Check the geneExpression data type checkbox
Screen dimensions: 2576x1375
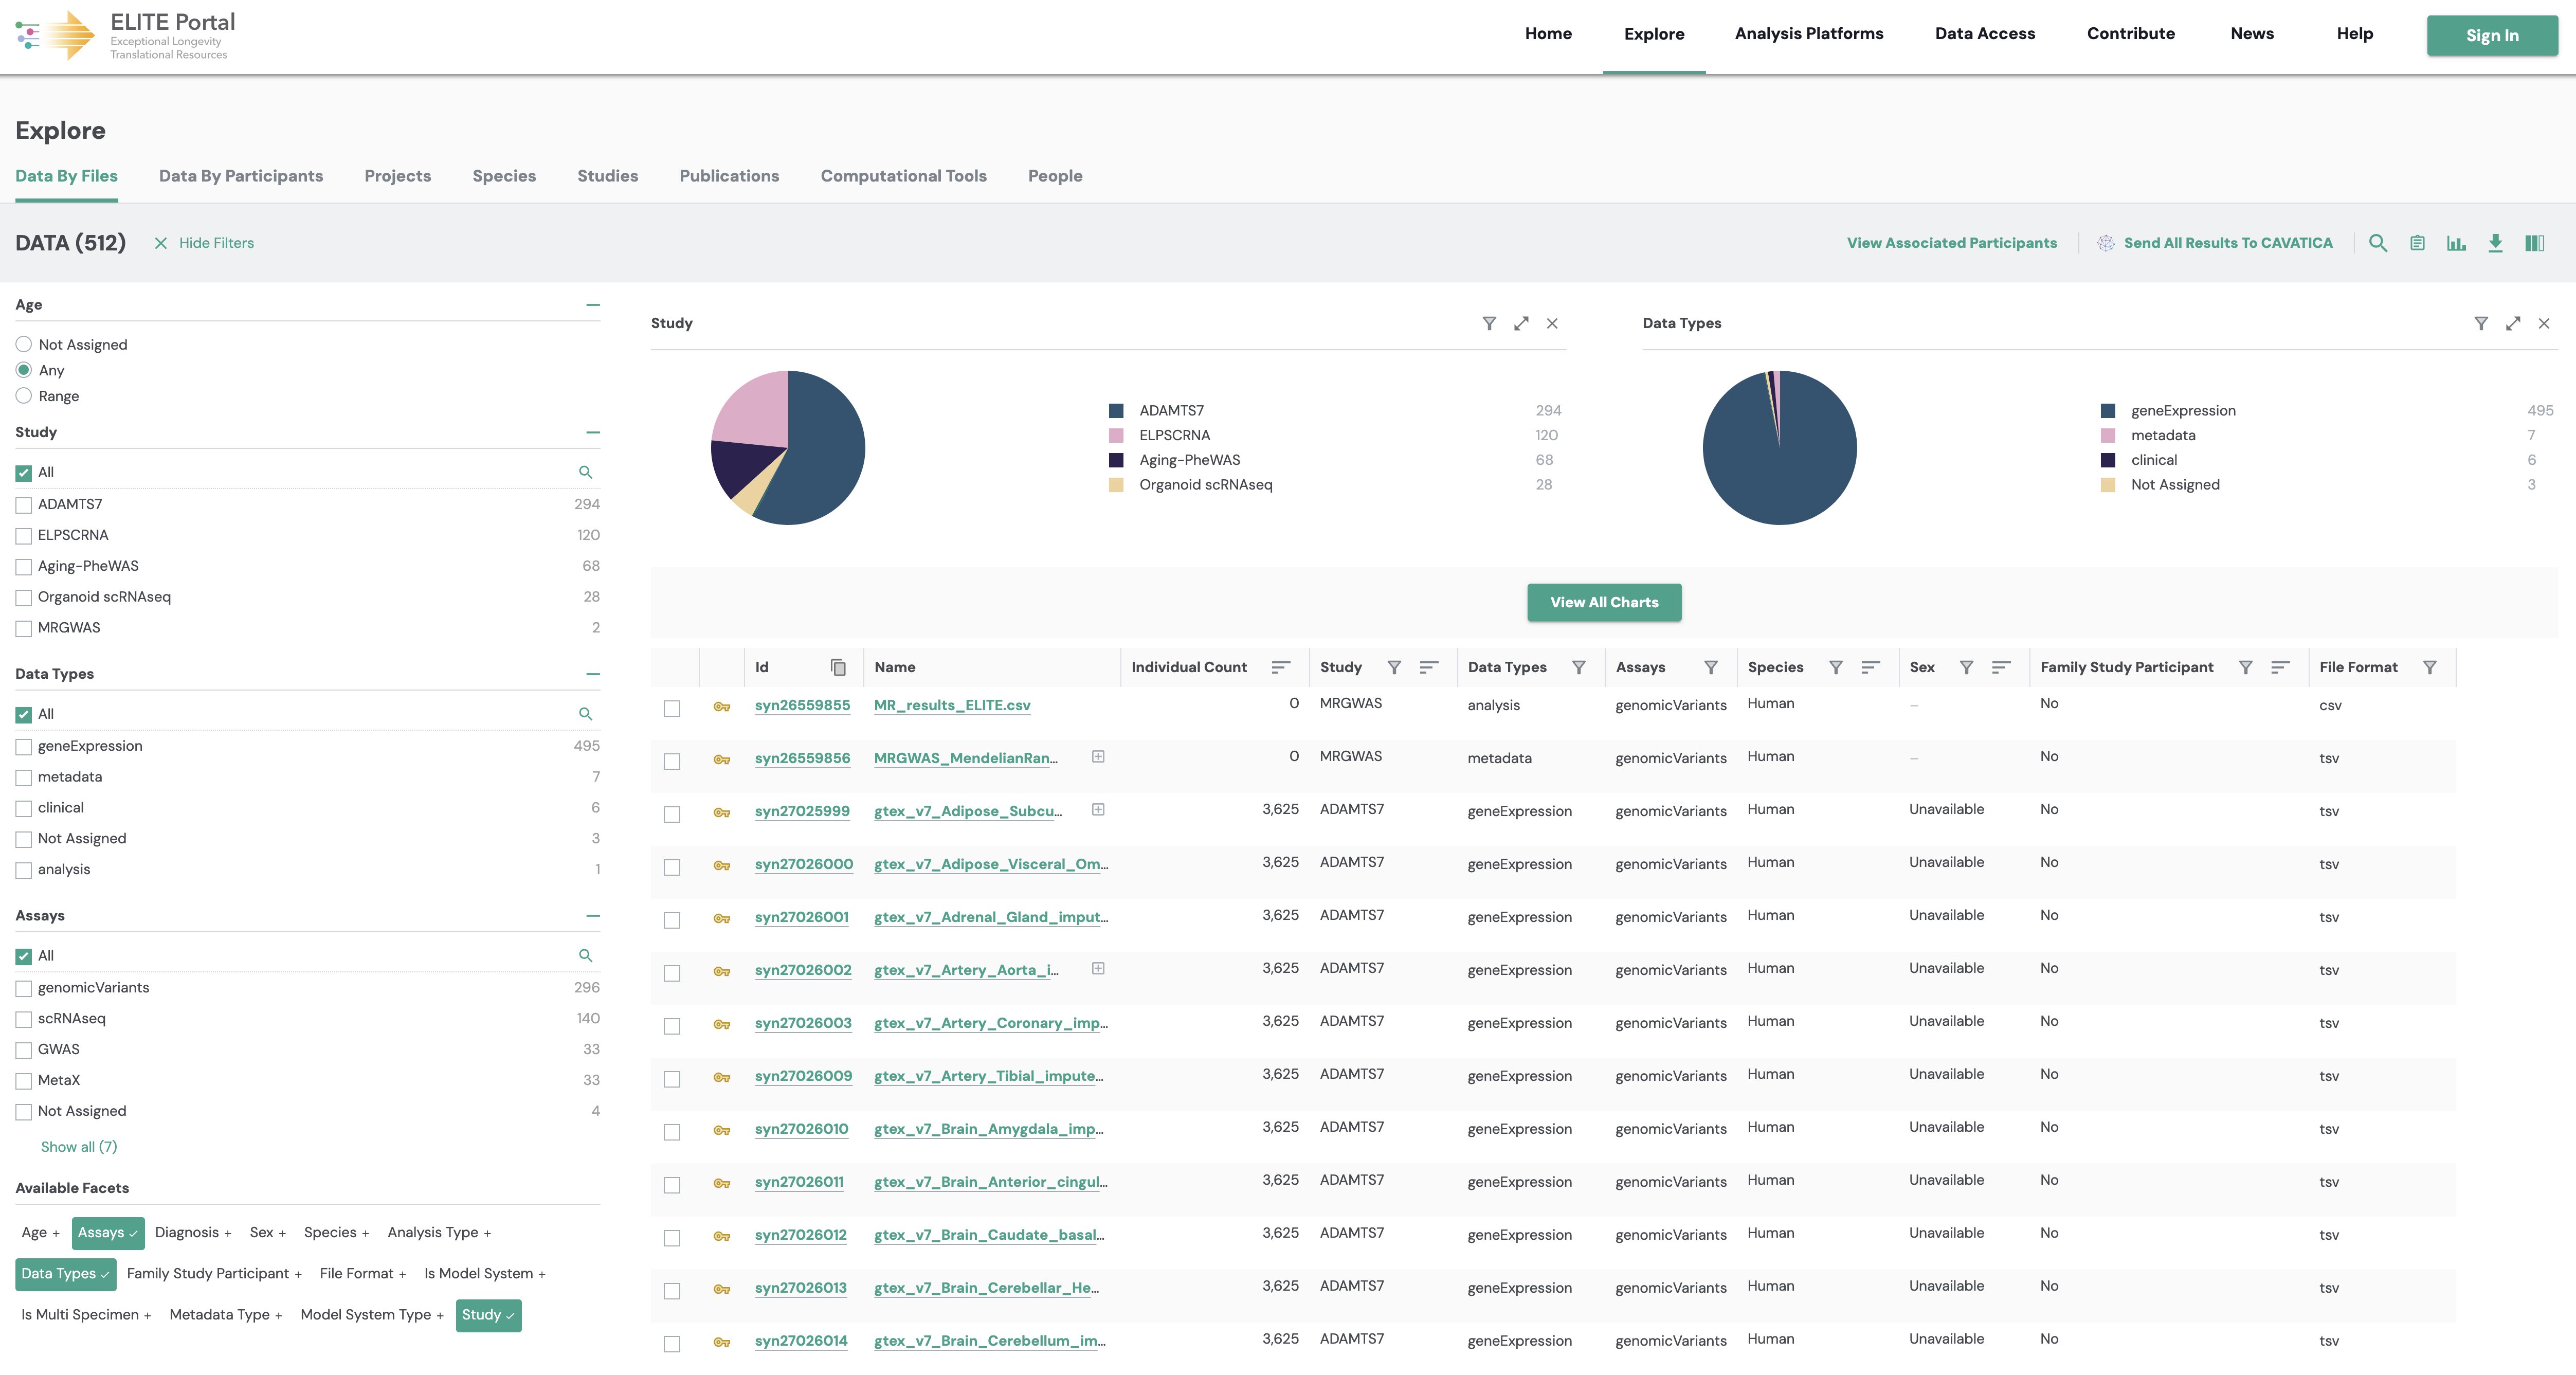click(24, 747)
